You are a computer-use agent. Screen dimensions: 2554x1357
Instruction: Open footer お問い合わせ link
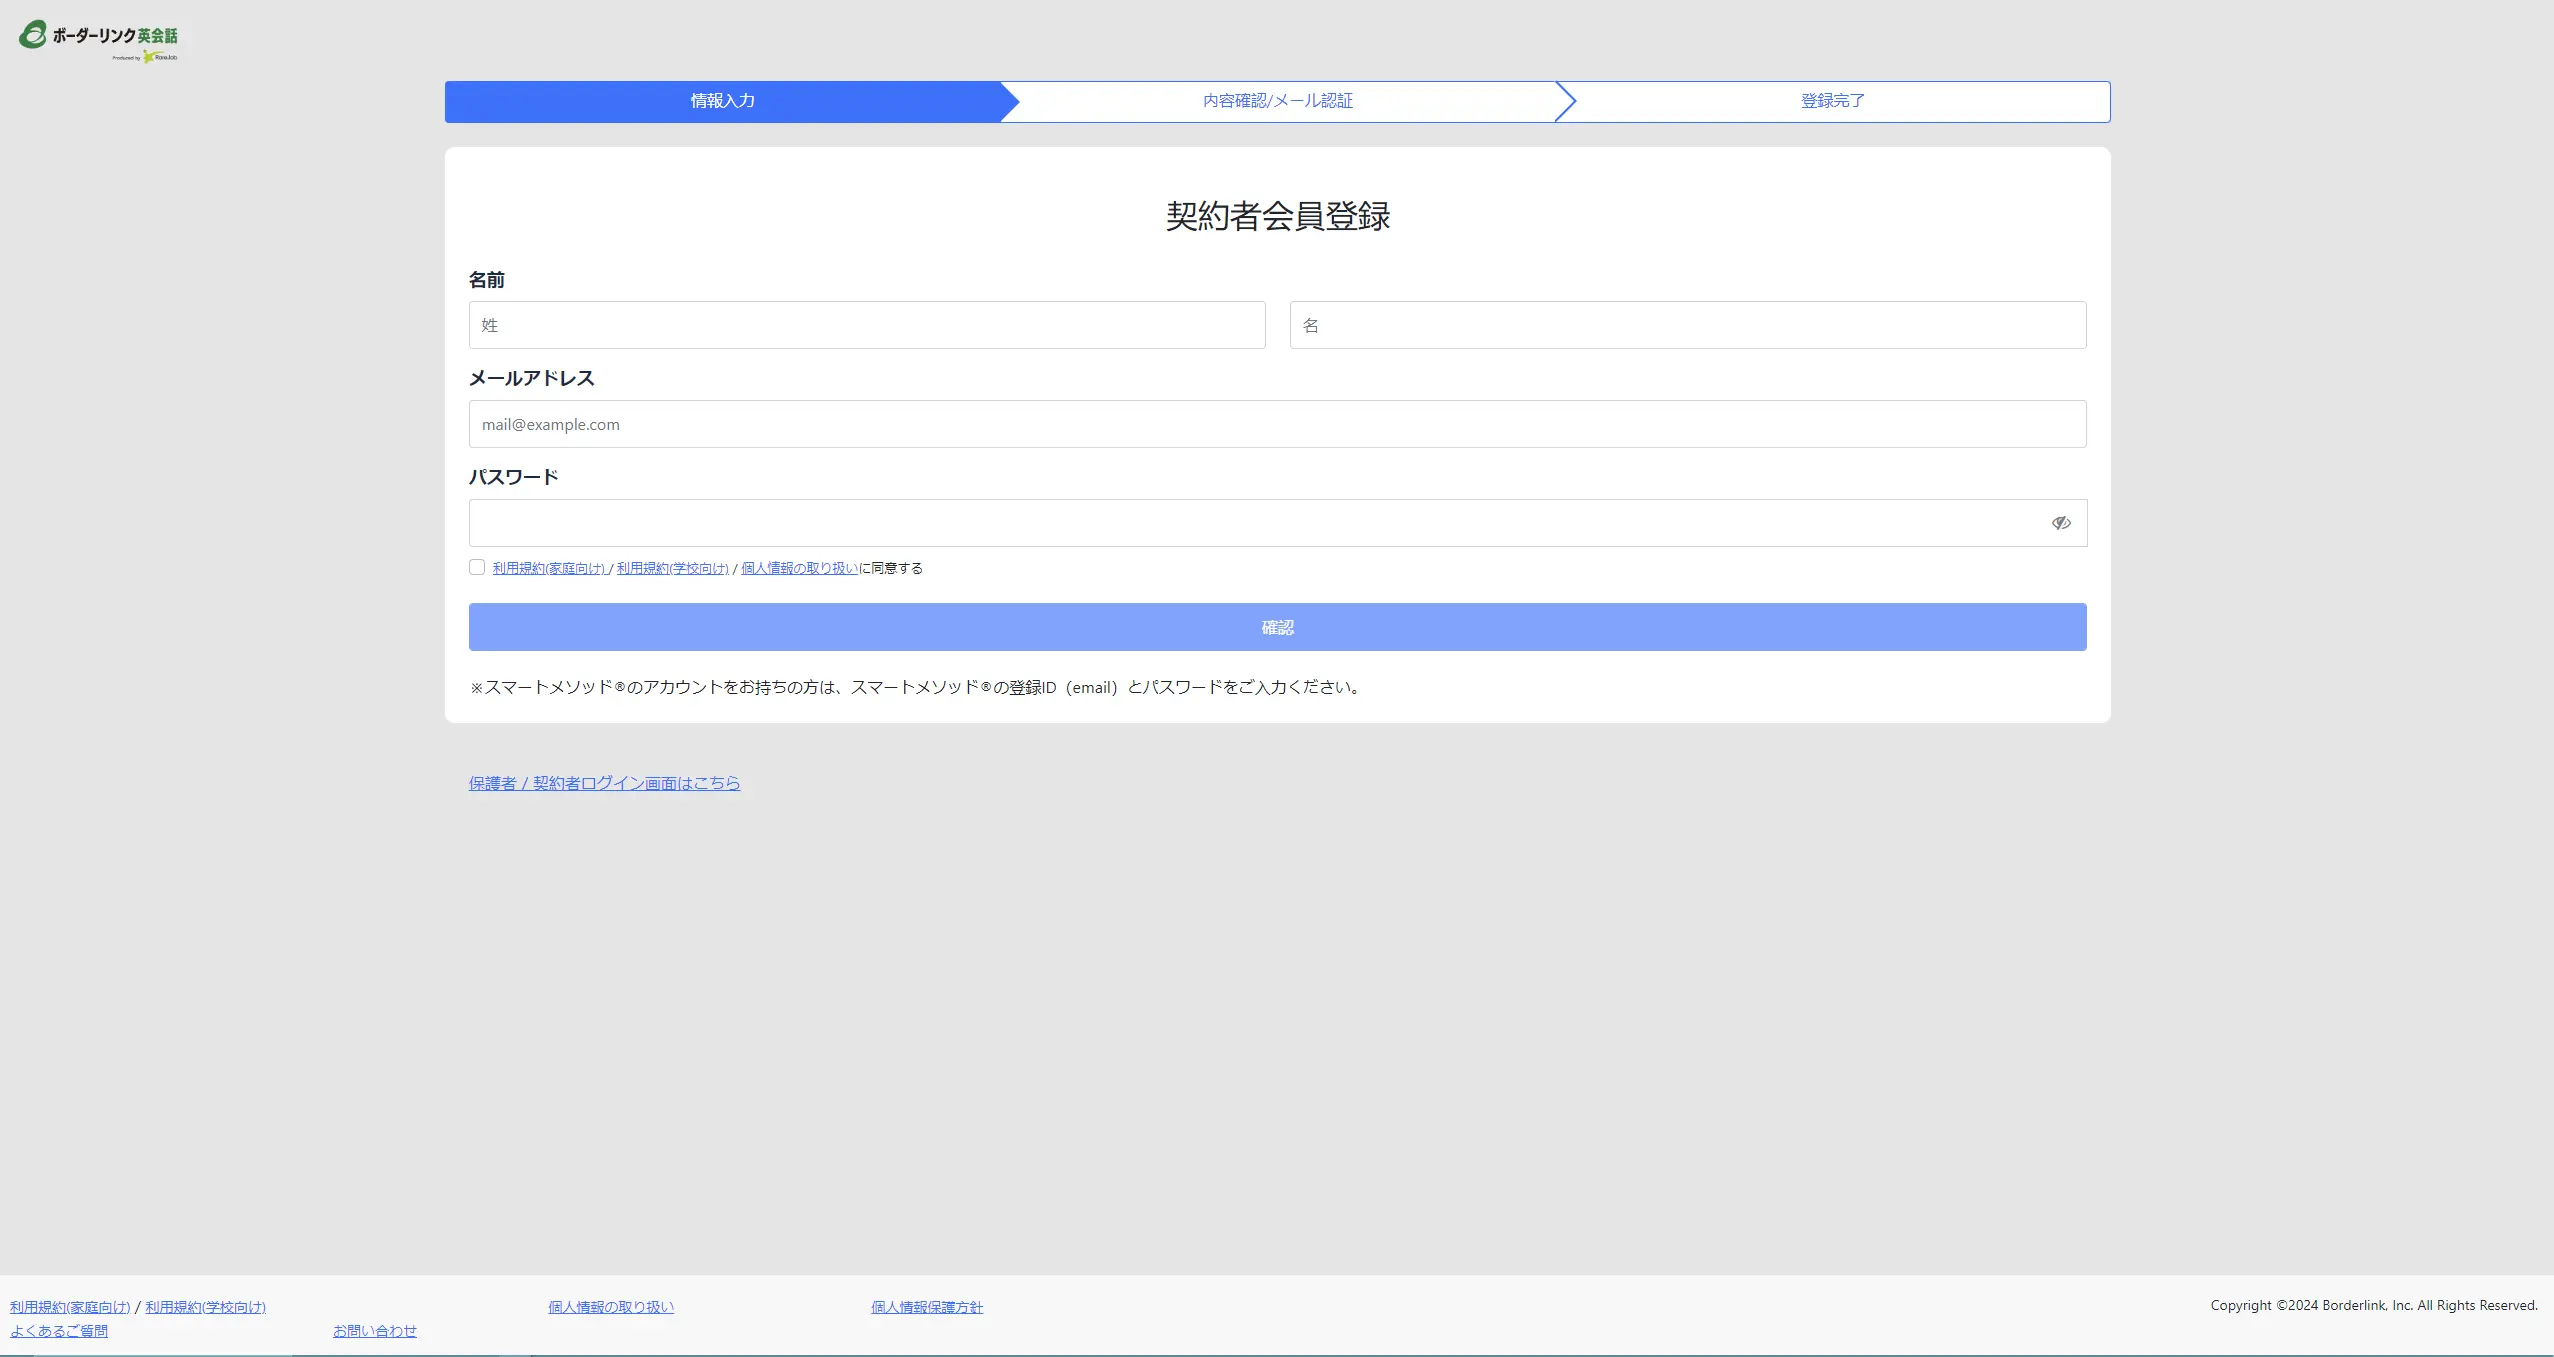click(x=375, y=1331)
